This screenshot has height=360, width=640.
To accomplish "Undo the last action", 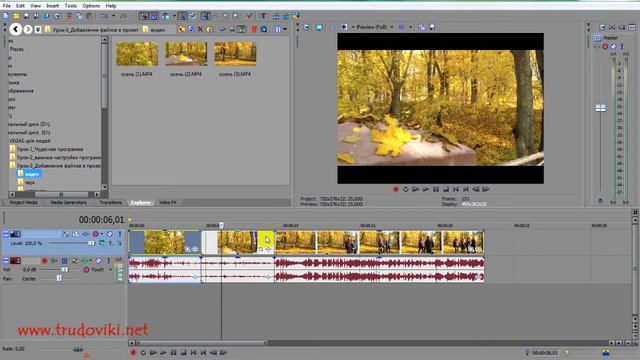I will pyautogui.click(x=104, y=16).
